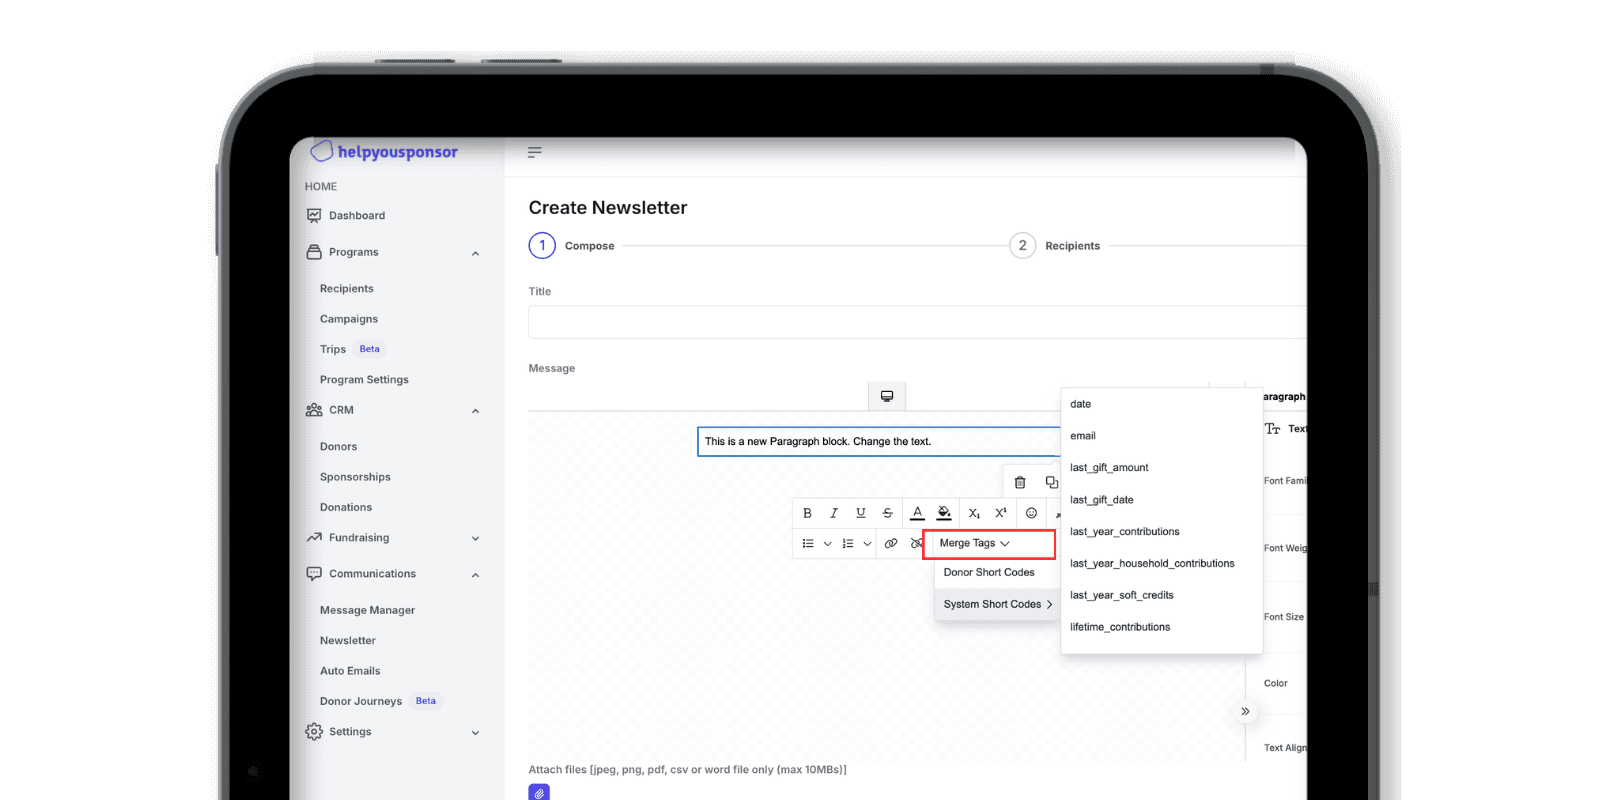The image size is (1600, 800).
Task: Open the background fill color picker
Action: (x=944, y=513)
